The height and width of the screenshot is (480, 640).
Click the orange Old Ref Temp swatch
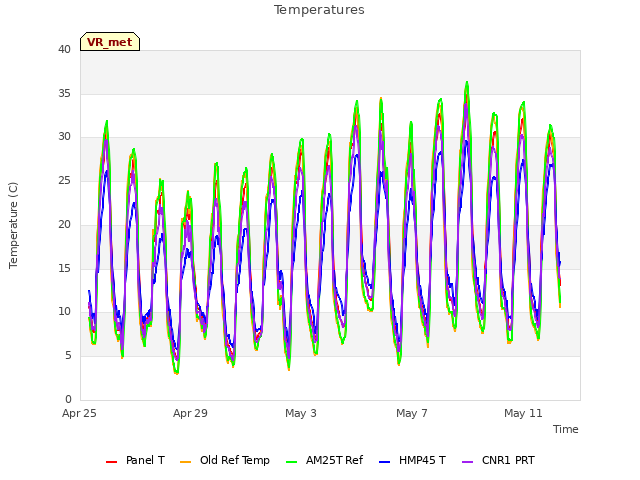click(185, 462)
